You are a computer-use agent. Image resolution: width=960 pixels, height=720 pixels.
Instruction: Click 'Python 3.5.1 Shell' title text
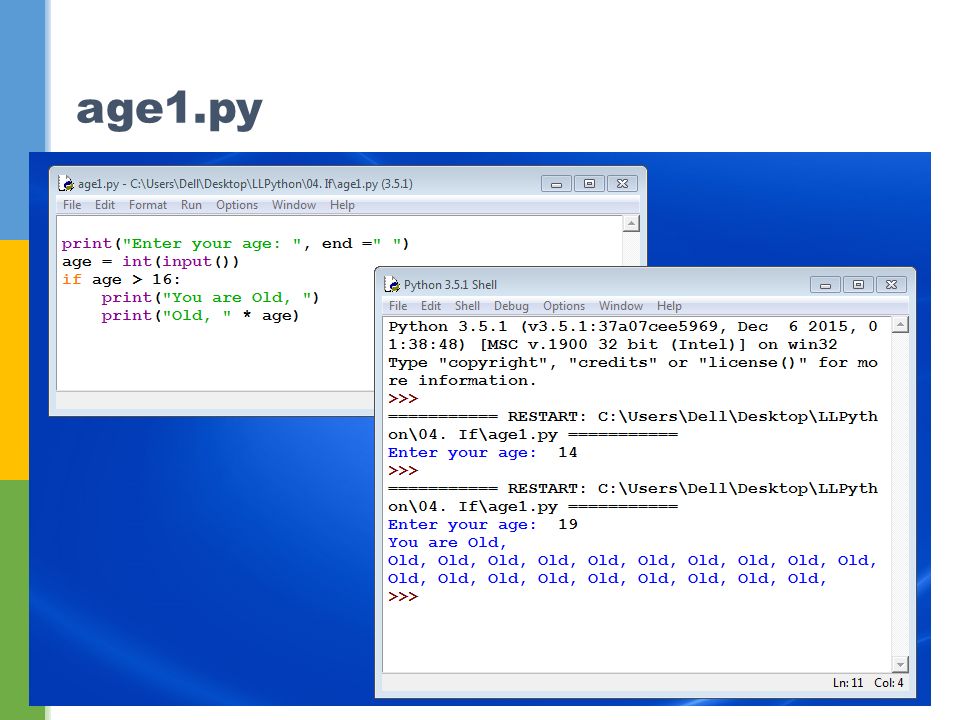pos(450,285)
